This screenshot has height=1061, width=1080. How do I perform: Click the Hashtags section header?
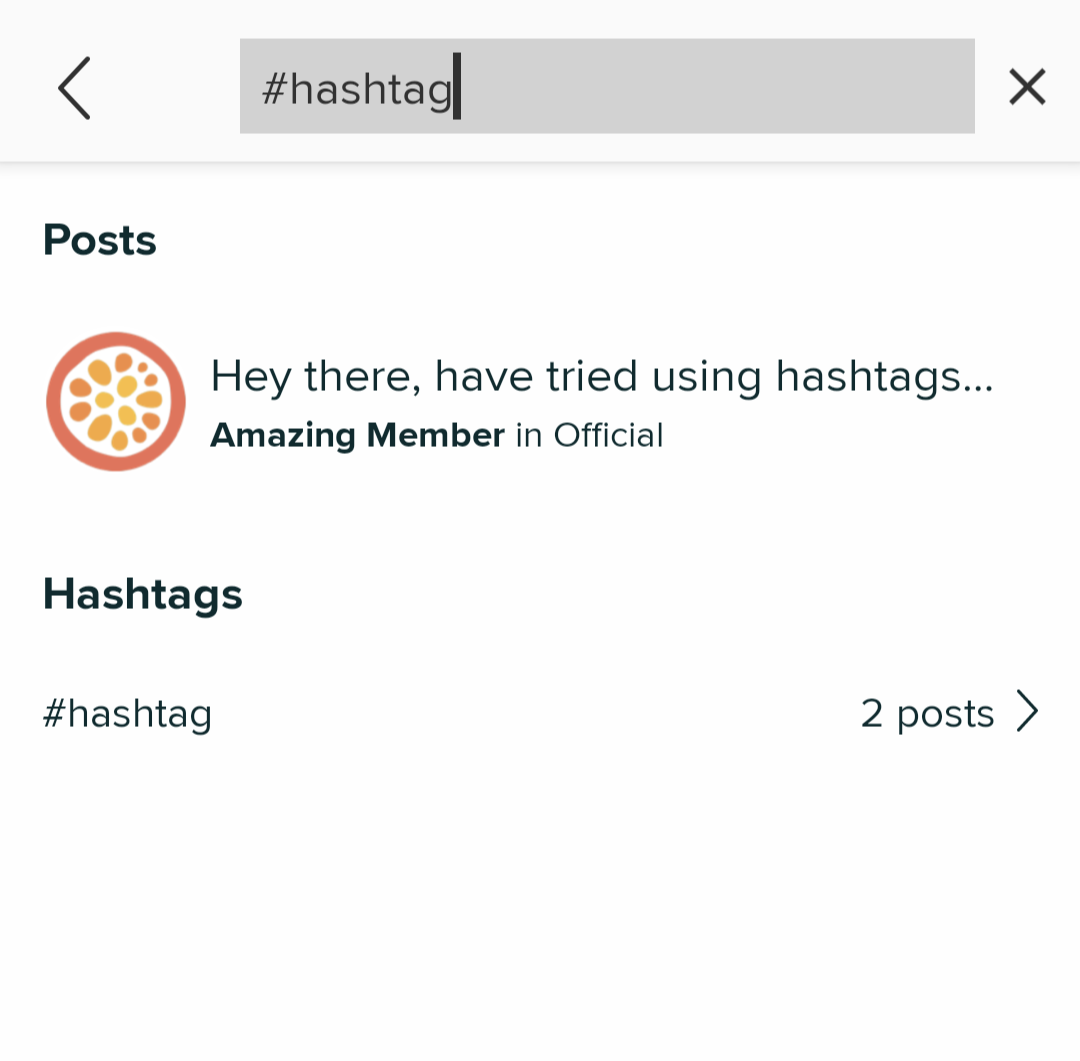click(142, 593)
